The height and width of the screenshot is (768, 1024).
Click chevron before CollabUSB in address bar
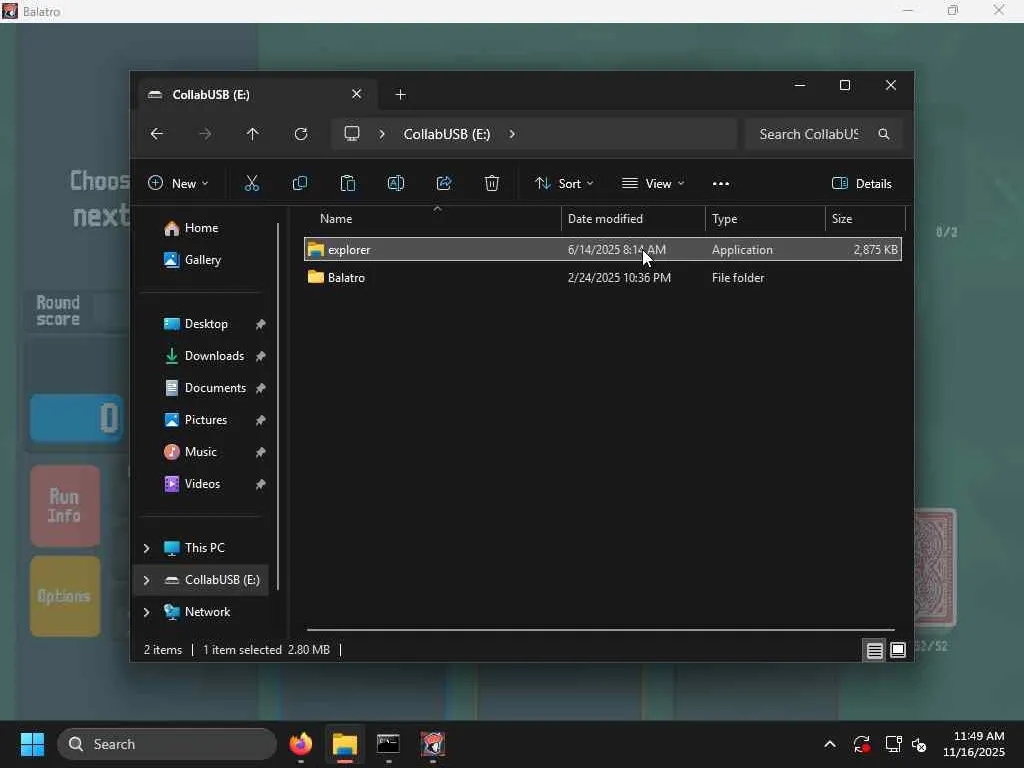[x=382, y=134]
